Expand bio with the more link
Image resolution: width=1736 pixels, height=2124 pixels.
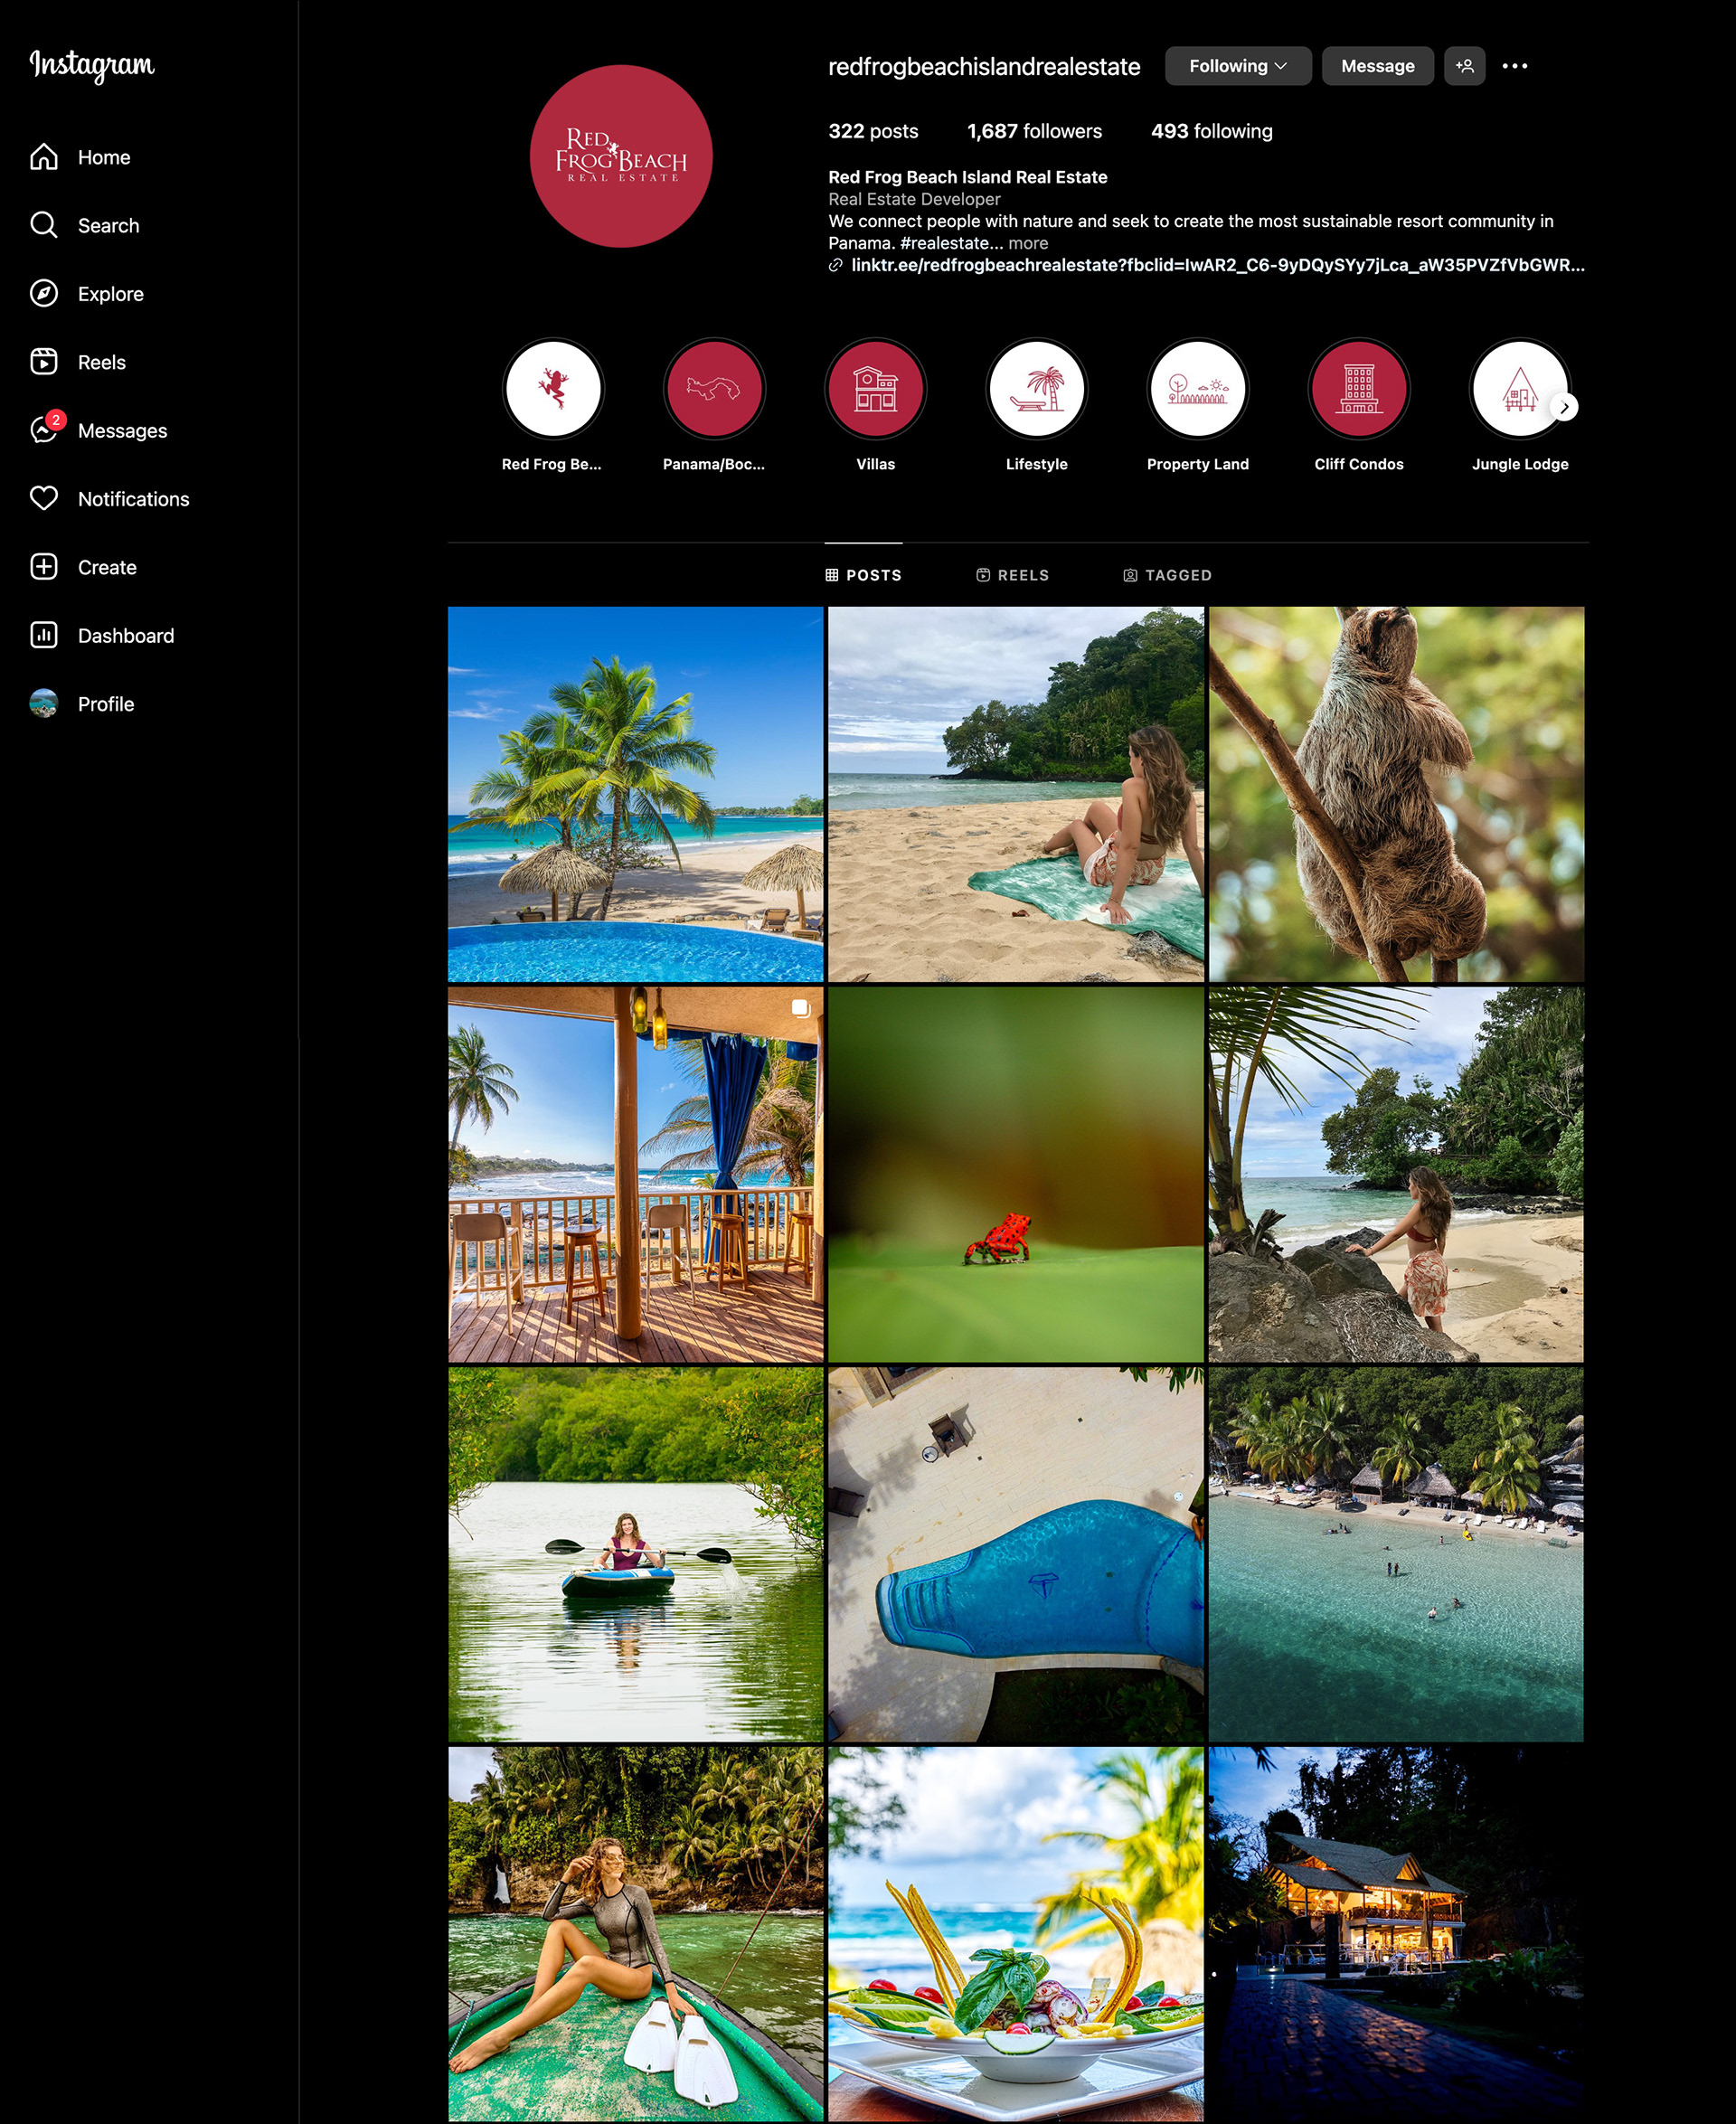pos(1028,243)
